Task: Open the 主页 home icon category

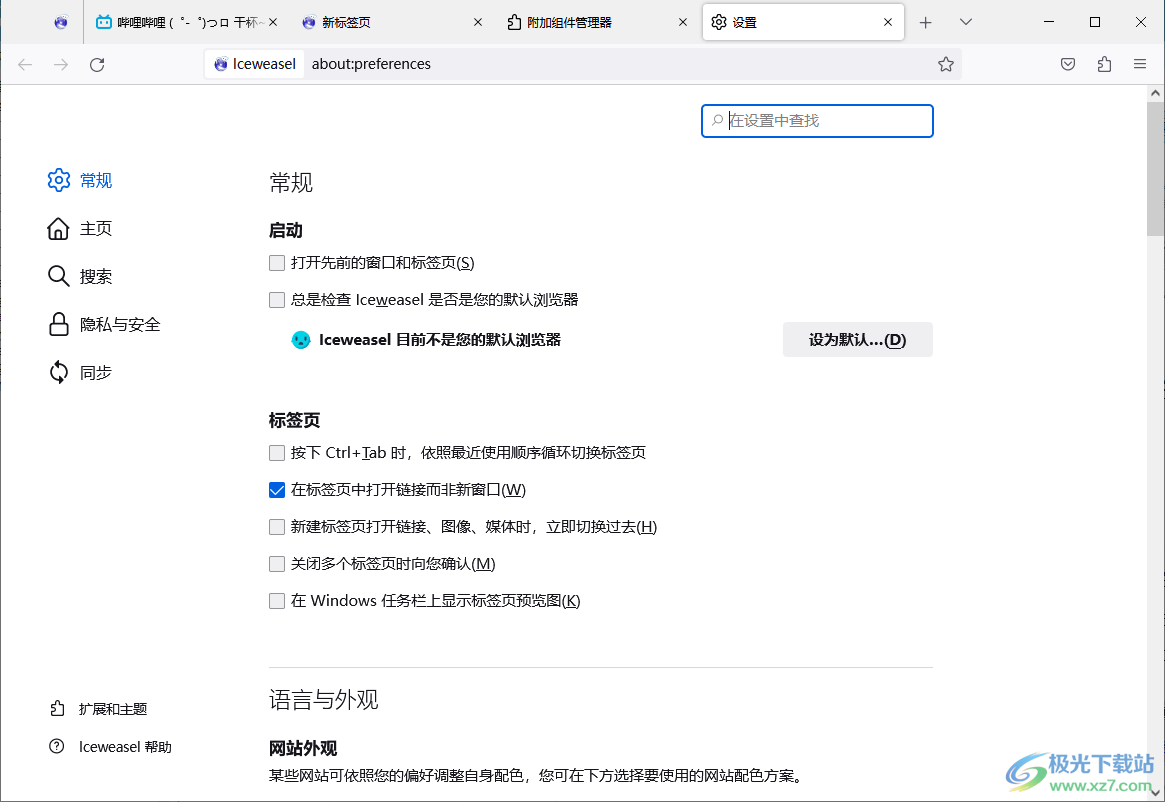Action: pyautogui.click(x=58, y=228)
